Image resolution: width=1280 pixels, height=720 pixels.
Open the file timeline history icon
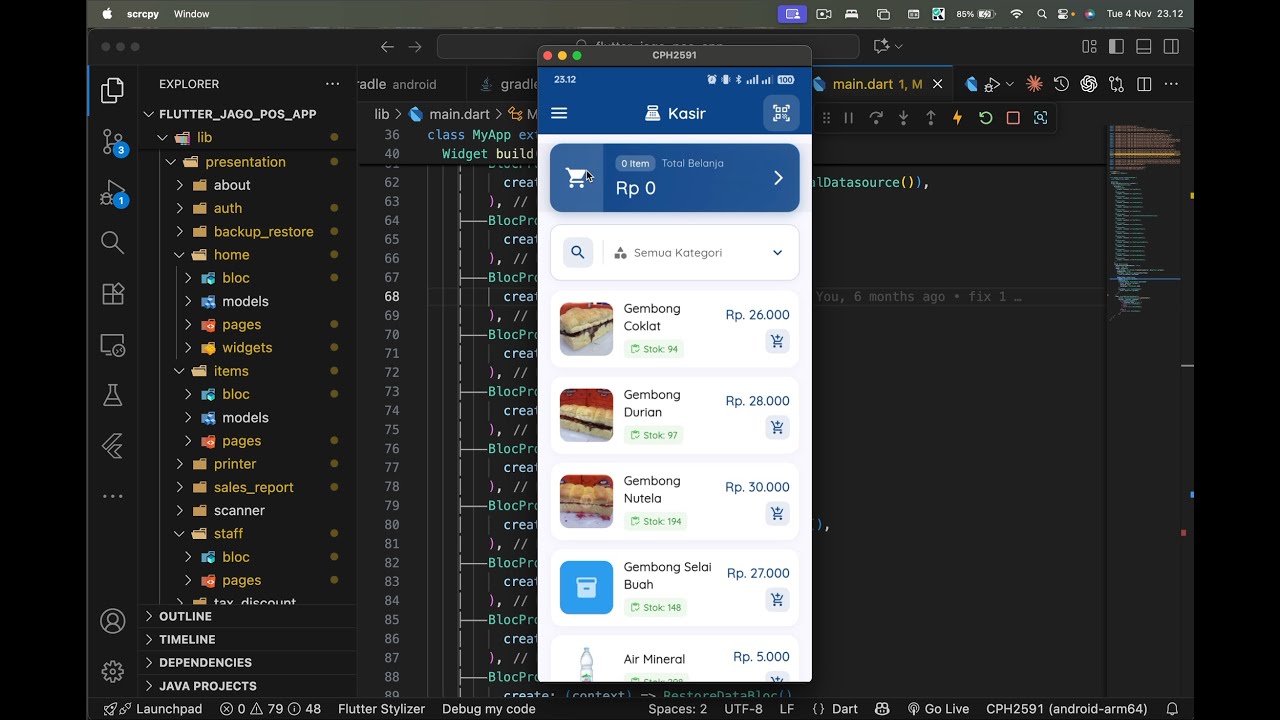point(1061,84)
